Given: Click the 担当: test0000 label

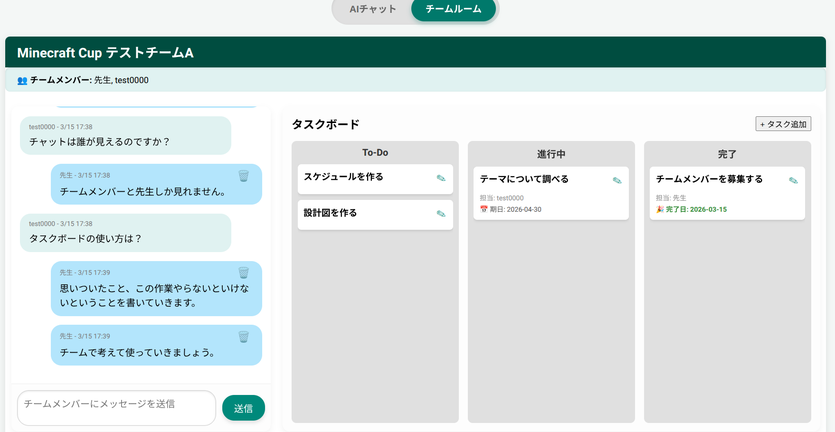Looking at the screenshot, I should [x=502, y=198].
